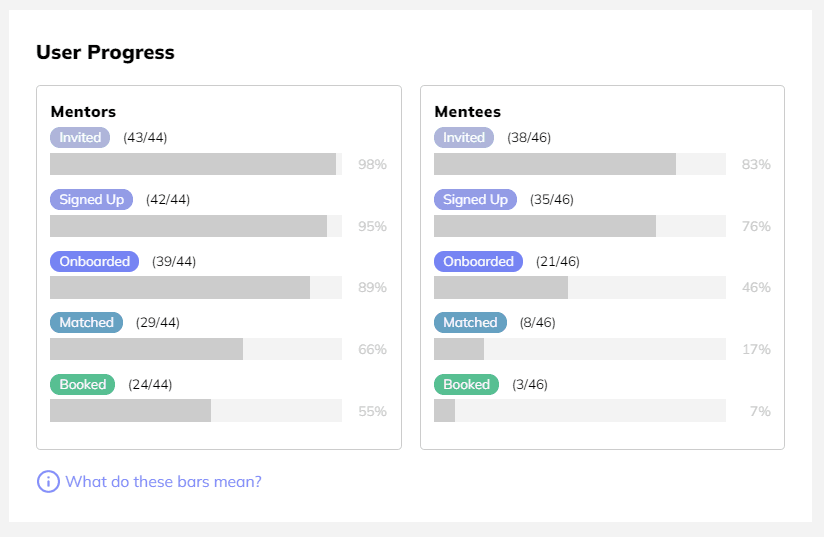Click the Mentees Invited badge

(464, 138)
